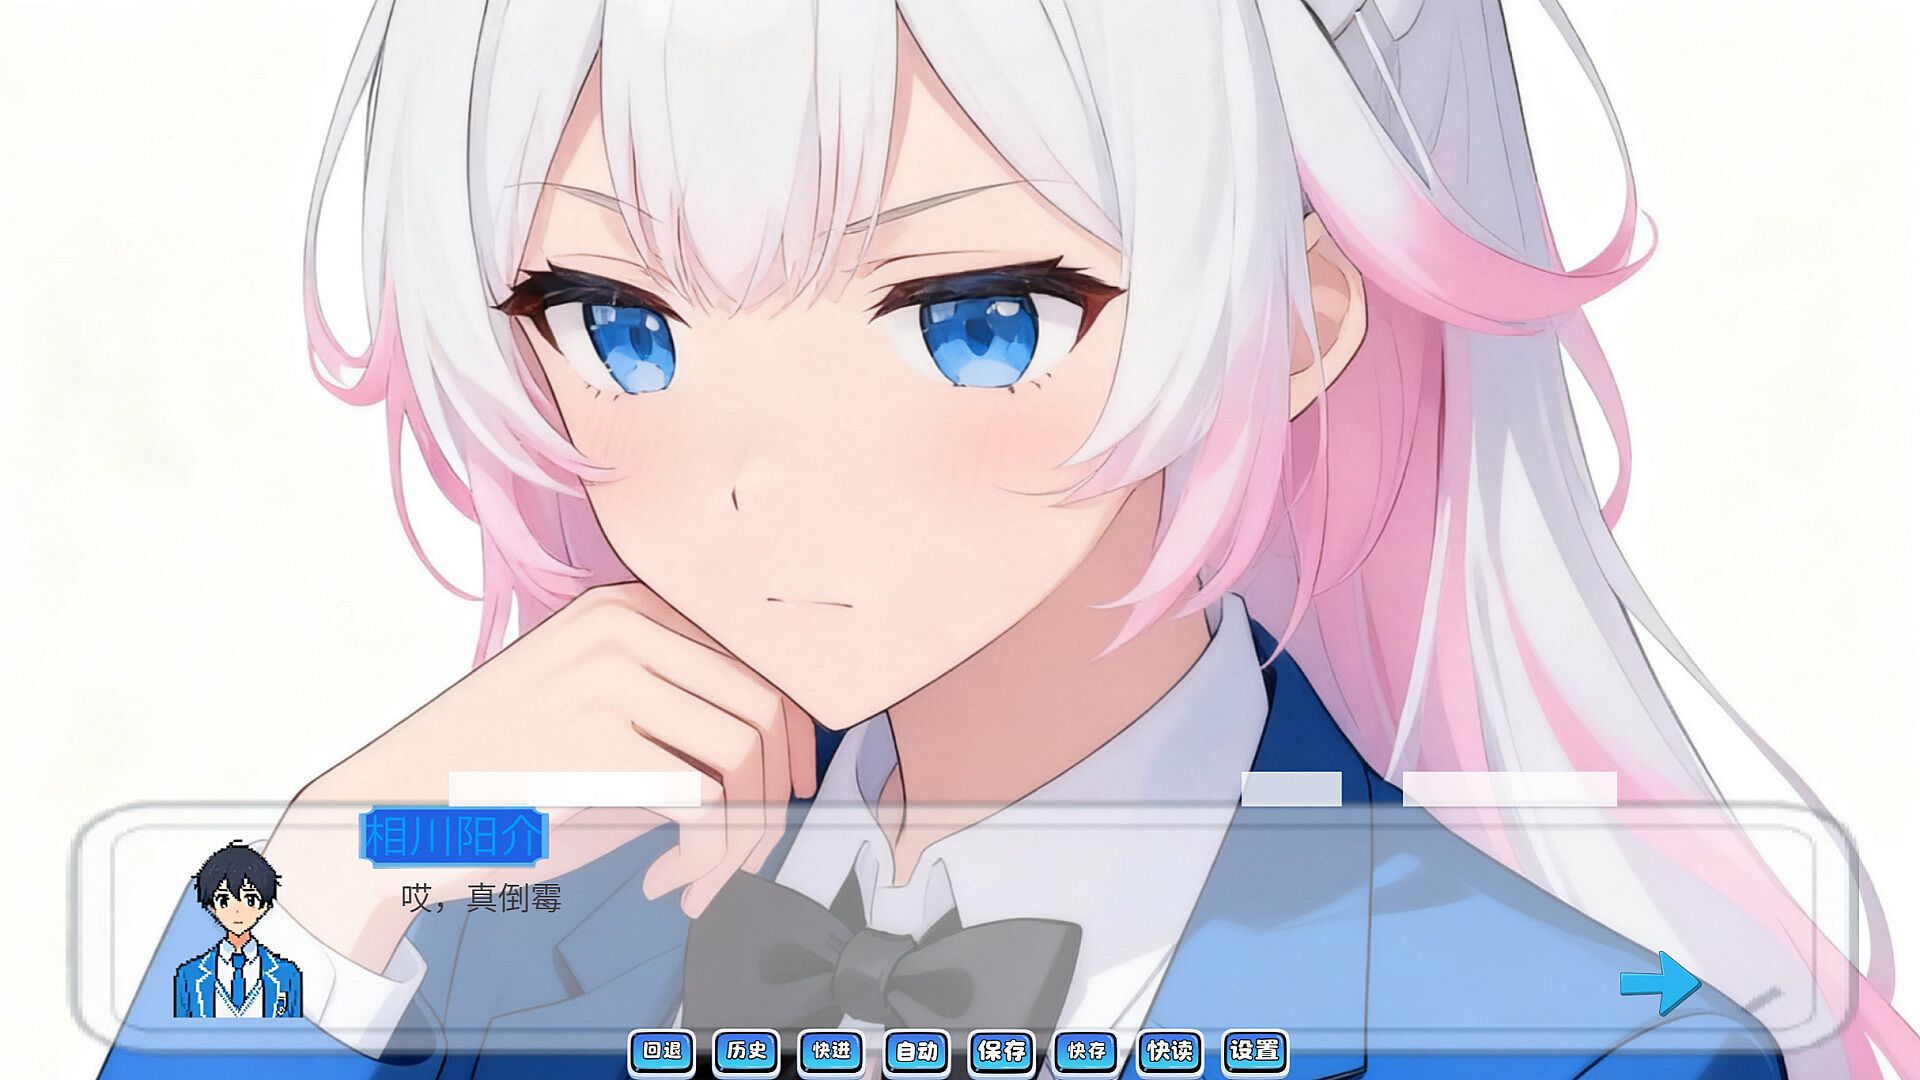Open the 设置 settings menu
Image resolution: width=1920 pixels, height=1080 pixels.
[x=1255, y=1051]
